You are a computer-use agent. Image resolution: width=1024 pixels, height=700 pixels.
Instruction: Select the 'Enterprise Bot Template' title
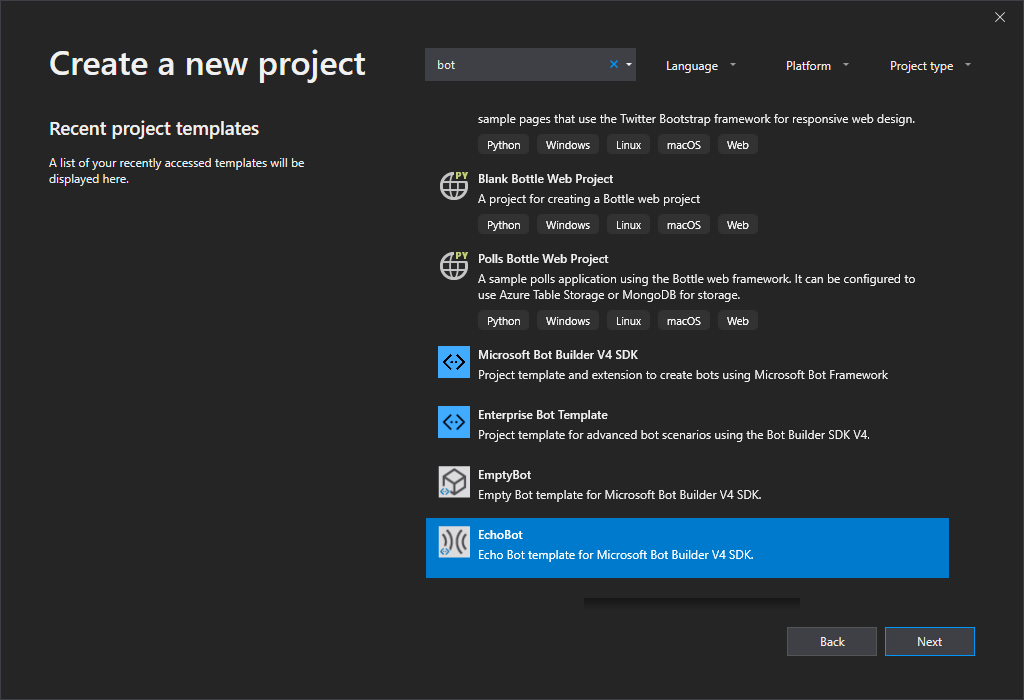click(543, 415)
